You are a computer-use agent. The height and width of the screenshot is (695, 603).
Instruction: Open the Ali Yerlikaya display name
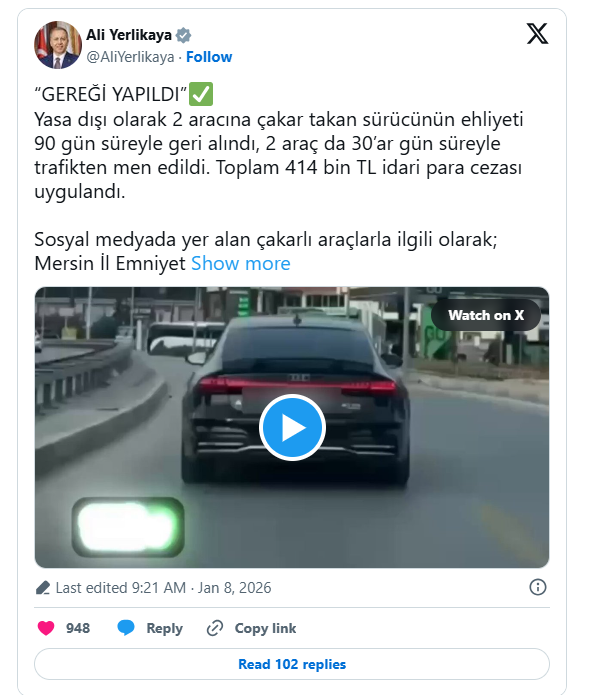point(129,35)
